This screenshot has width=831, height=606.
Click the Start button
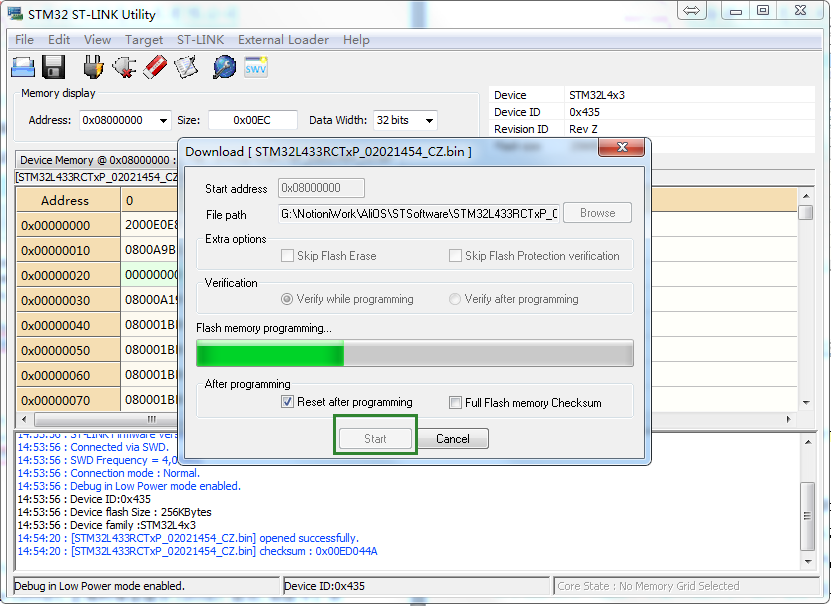coord(375,439)
